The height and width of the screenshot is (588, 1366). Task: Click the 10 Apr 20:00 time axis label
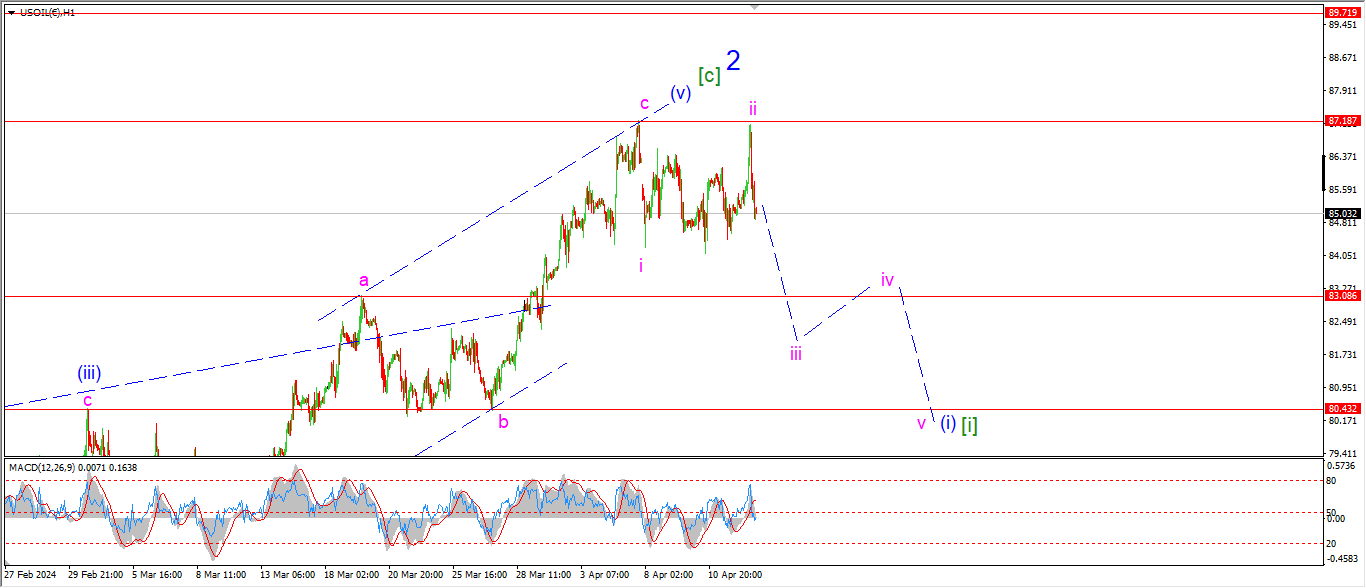tap(736, 575)
